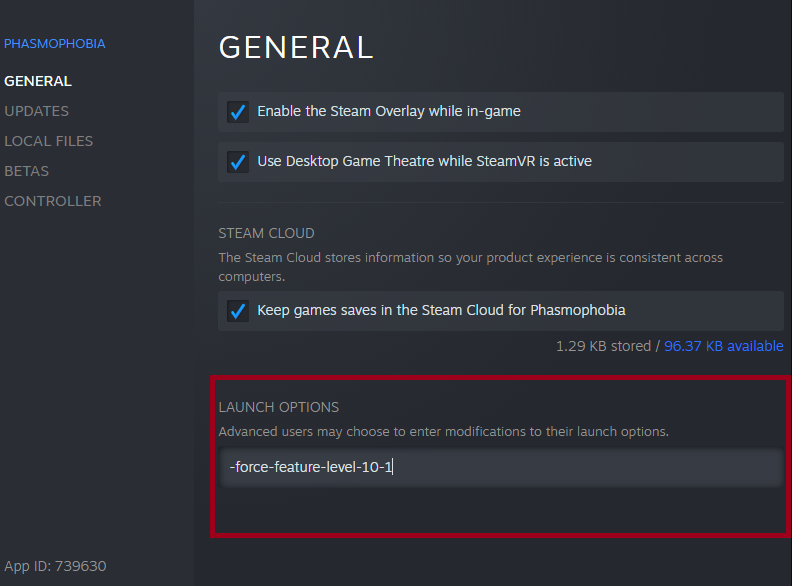792x586 pixels.
Task: Uncheck the Desktop Game Theatre checkbox
Action: [238, 162]
